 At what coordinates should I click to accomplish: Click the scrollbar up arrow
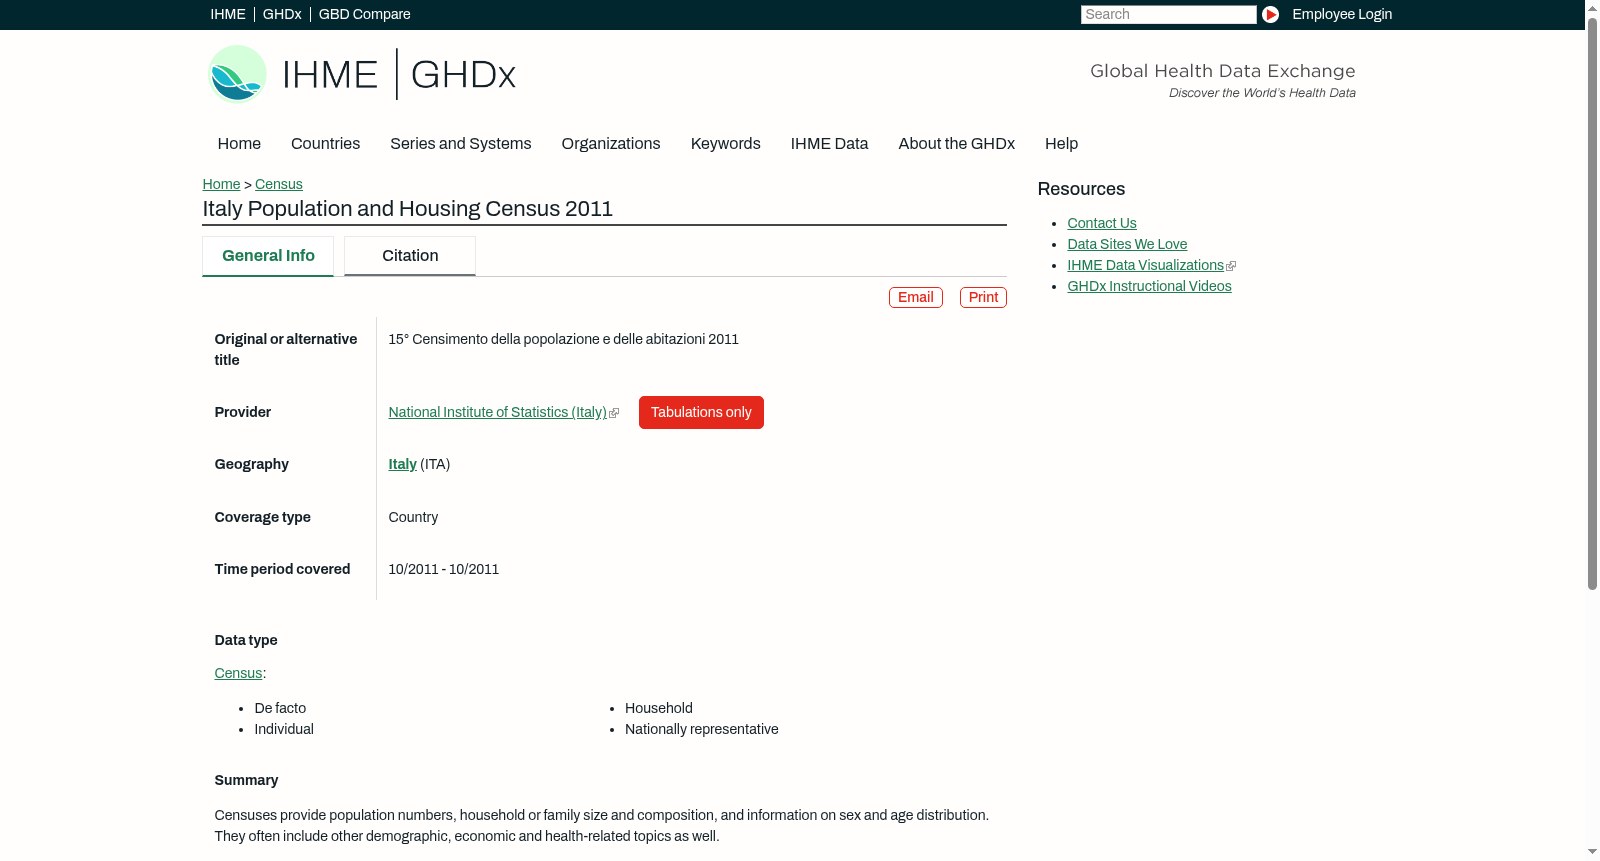(x=1592, y=7)
